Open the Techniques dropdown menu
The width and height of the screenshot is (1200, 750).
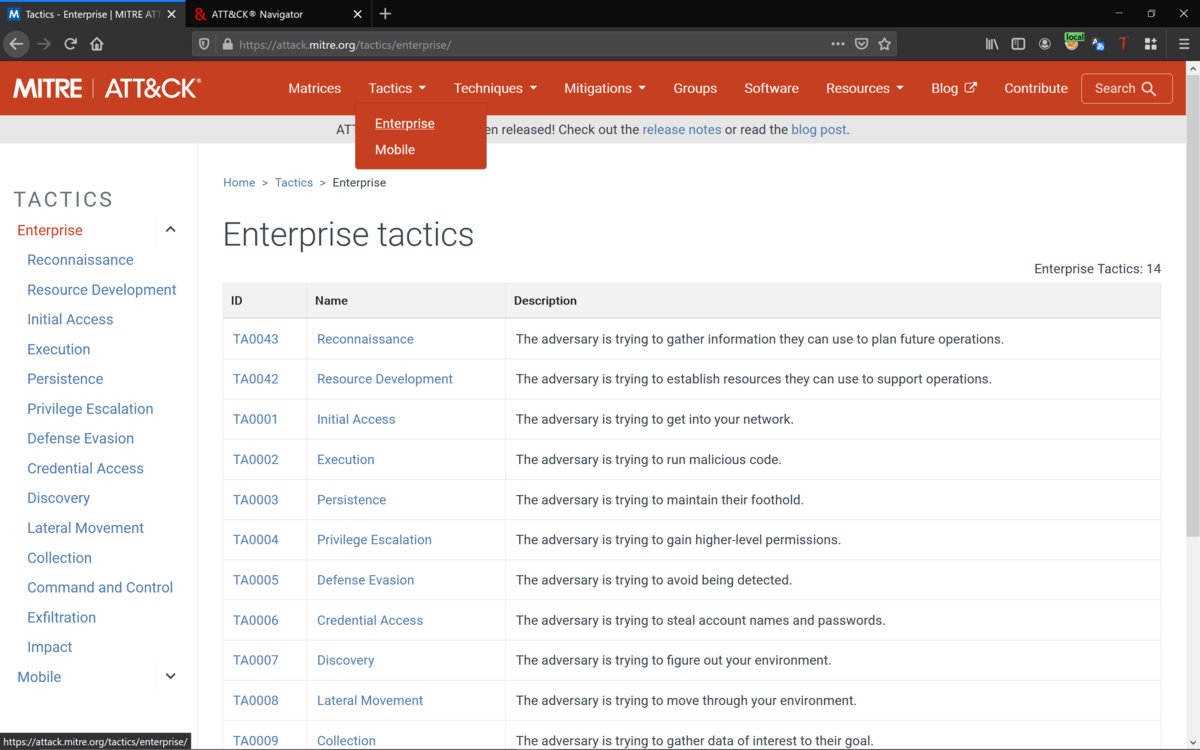pyautogui.click(x=495, y=88)
